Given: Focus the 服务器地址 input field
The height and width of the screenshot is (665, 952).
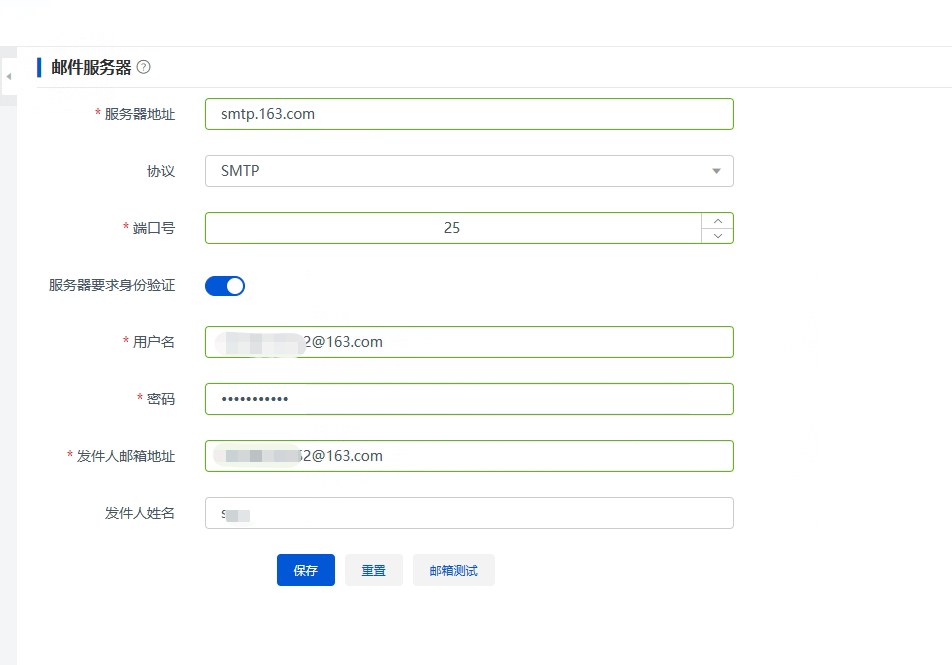Looking at the screenshot, I should 468,114.
